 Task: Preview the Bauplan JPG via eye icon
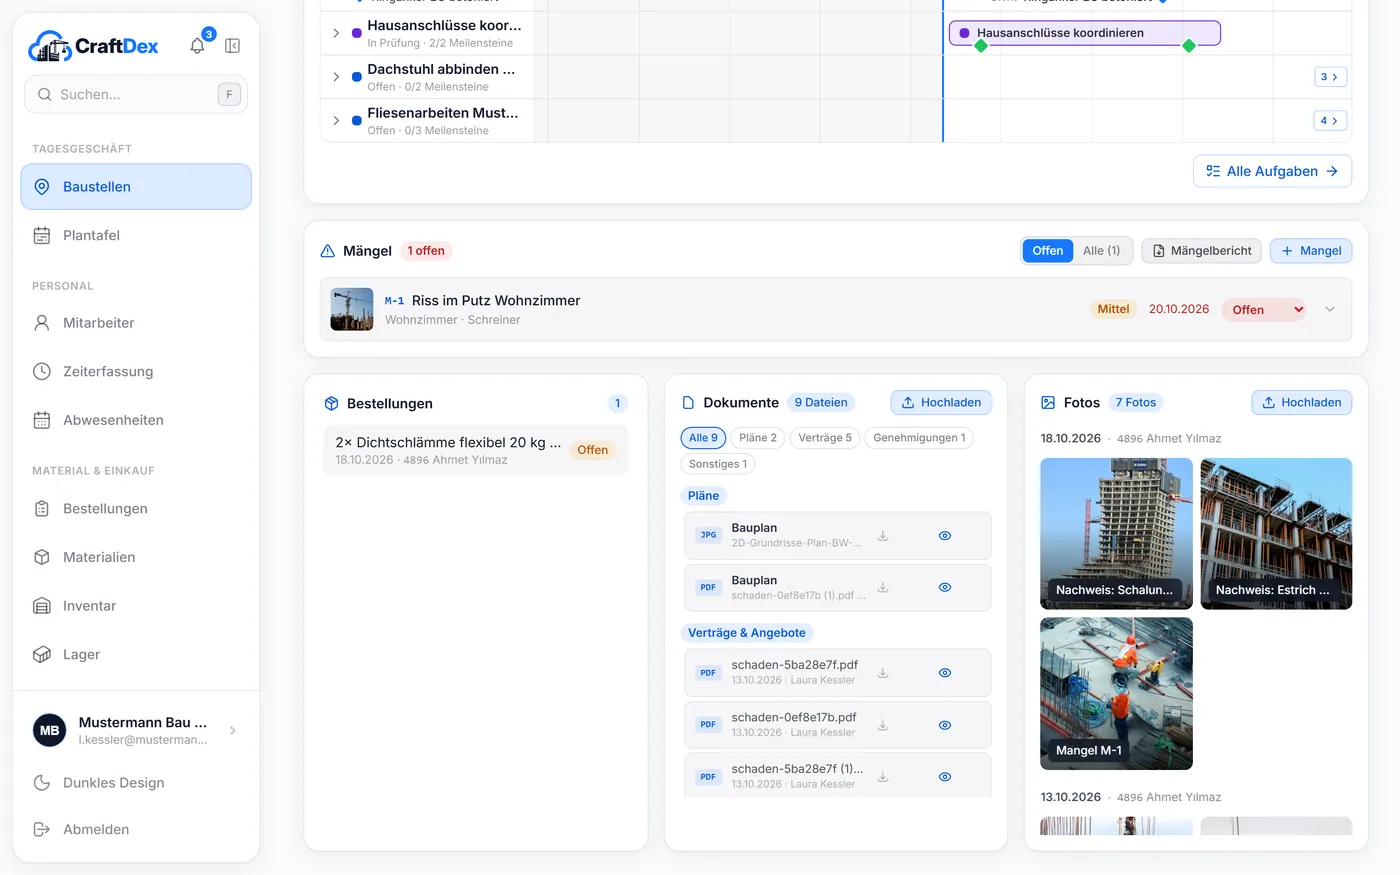tap(945, 536)
